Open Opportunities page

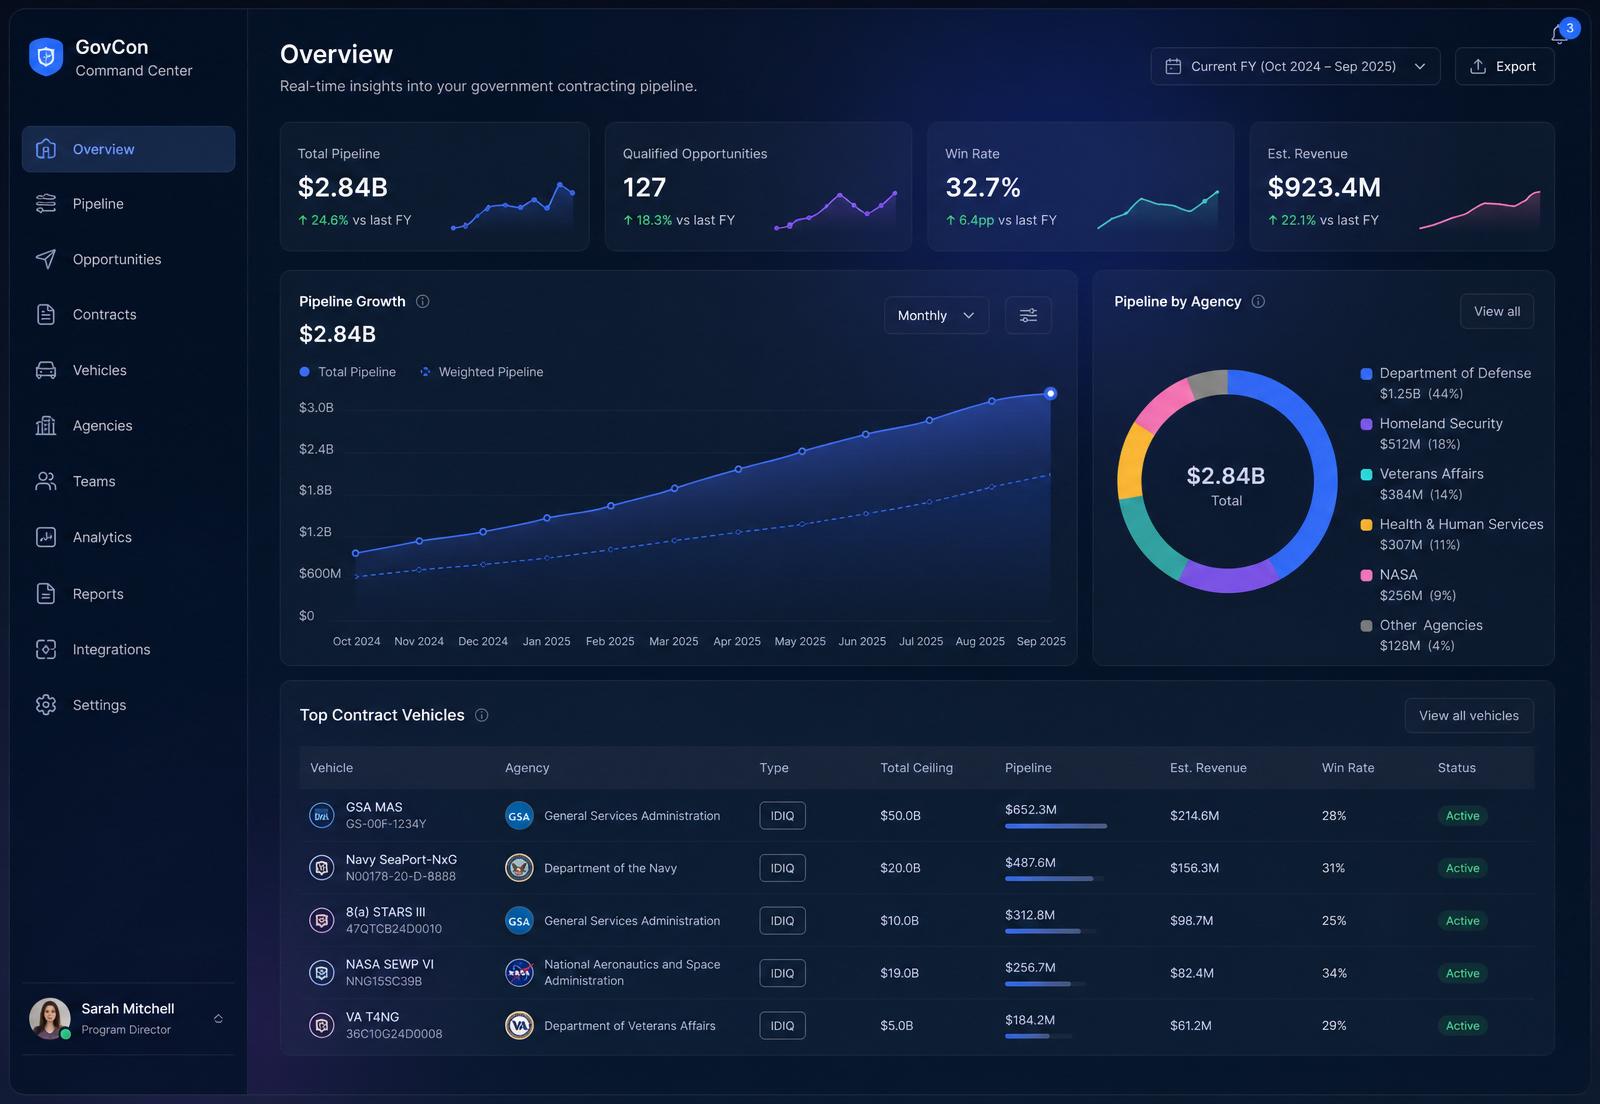click(128, 259)
